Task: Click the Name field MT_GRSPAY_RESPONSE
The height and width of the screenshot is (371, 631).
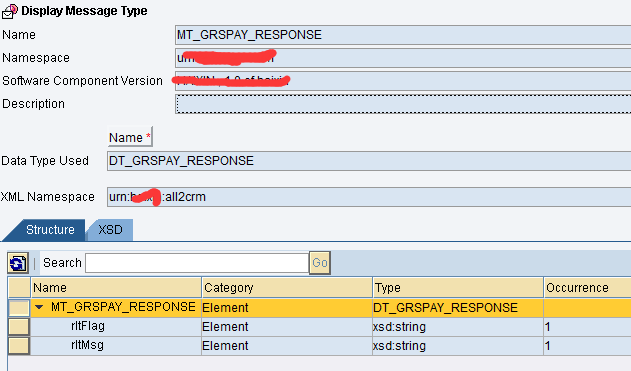Action: coord(403,35)
